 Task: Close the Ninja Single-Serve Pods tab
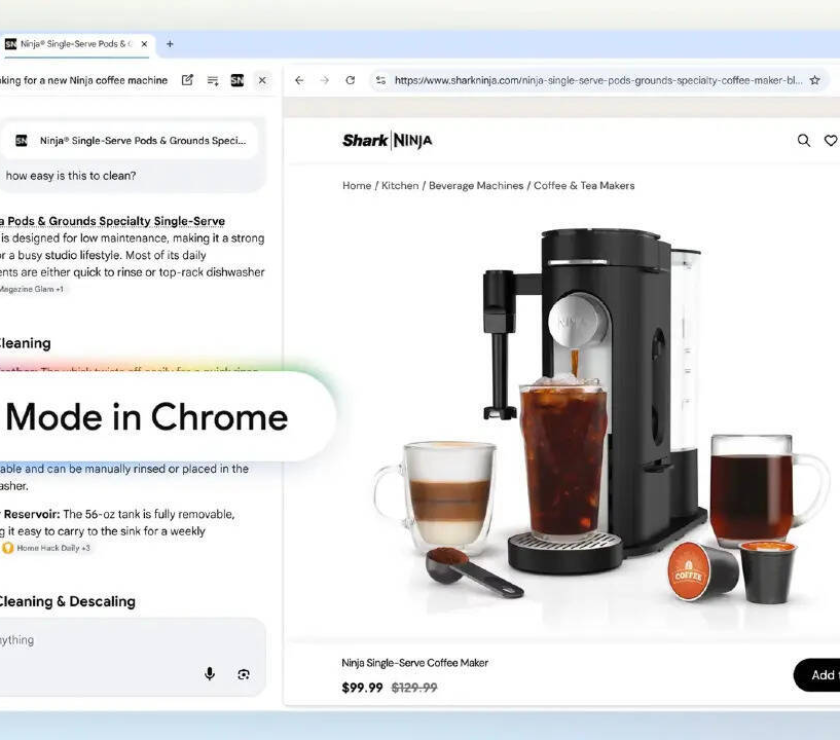tap(144, 44)
